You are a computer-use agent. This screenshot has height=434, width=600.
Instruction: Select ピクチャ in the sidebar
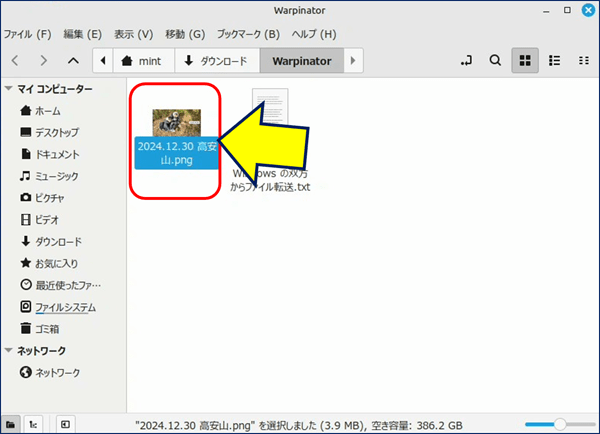(50, 198)
